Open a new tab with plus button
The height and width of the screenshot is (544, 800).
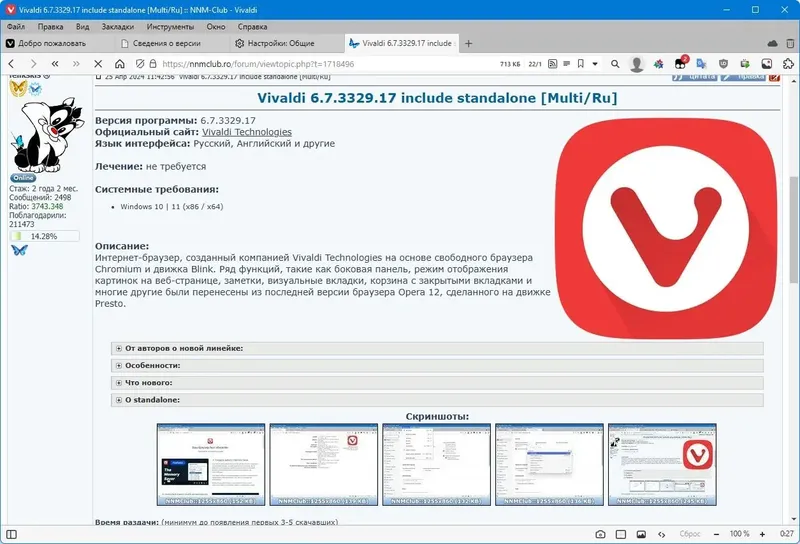coord(468,43)
